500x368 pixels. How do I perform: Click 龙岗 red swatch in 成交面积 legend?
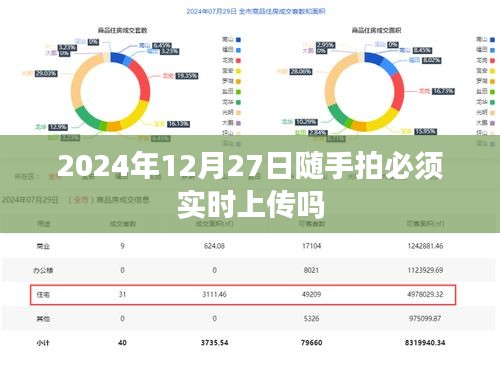click(x=492, y=60)
